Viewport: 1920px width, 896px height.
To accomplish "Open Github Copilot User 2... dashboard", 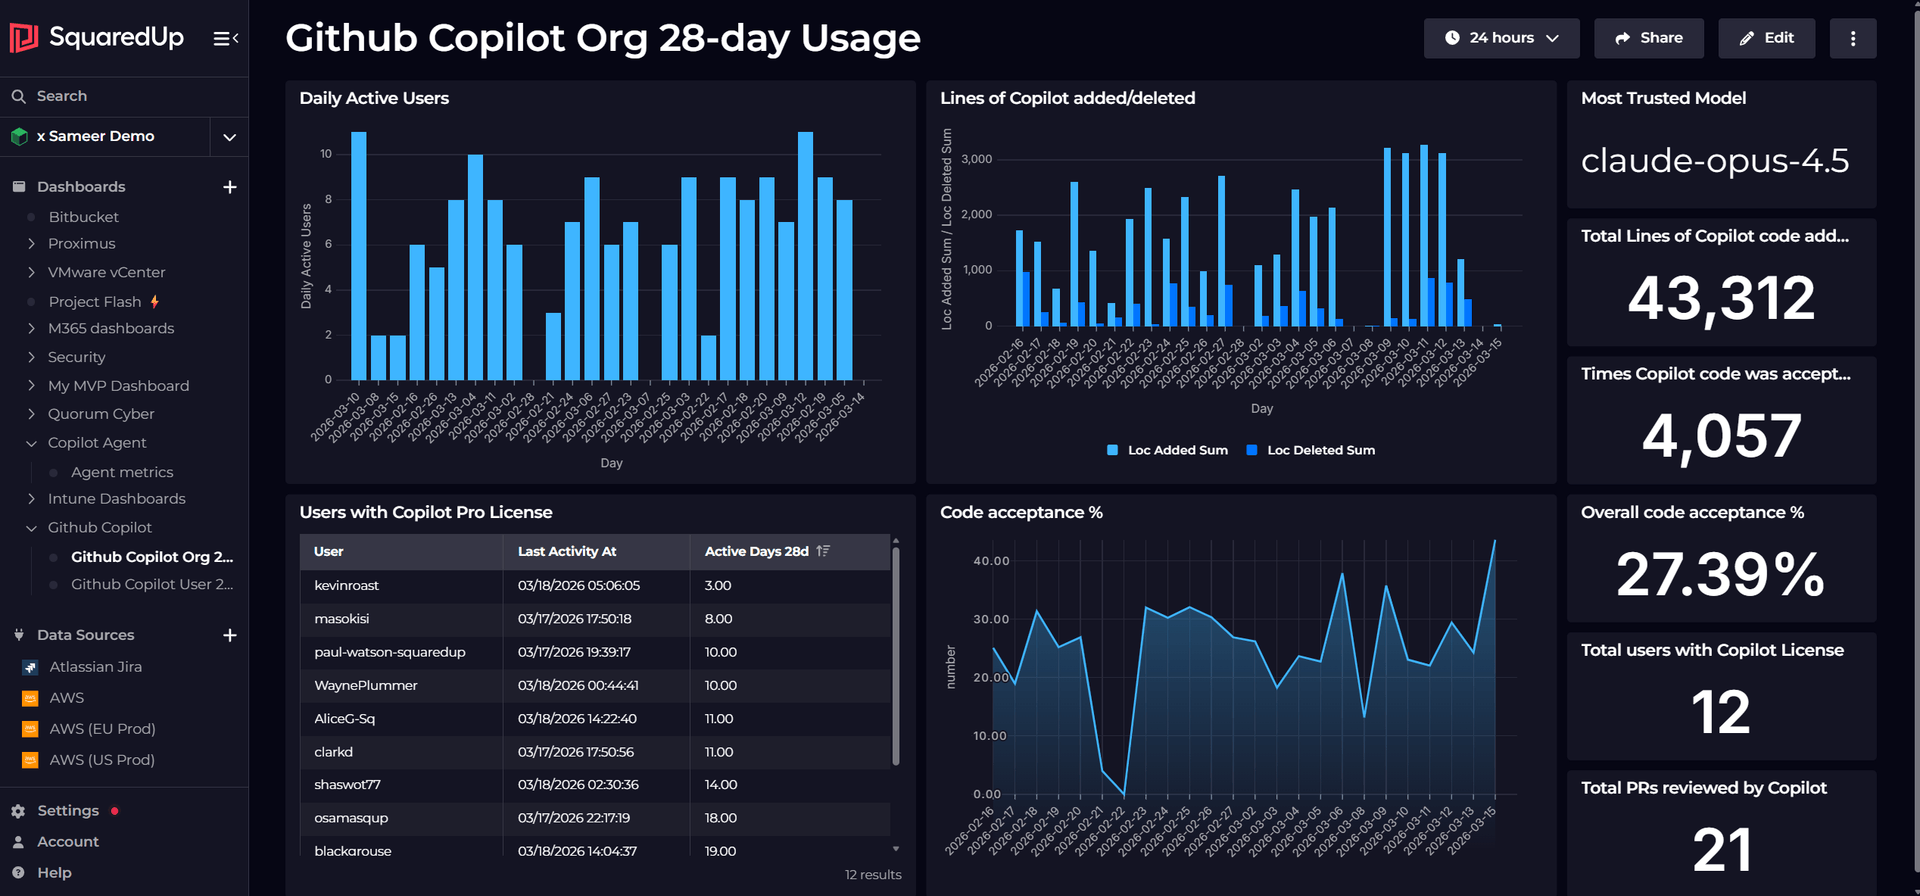I will [x=152, y=584].
